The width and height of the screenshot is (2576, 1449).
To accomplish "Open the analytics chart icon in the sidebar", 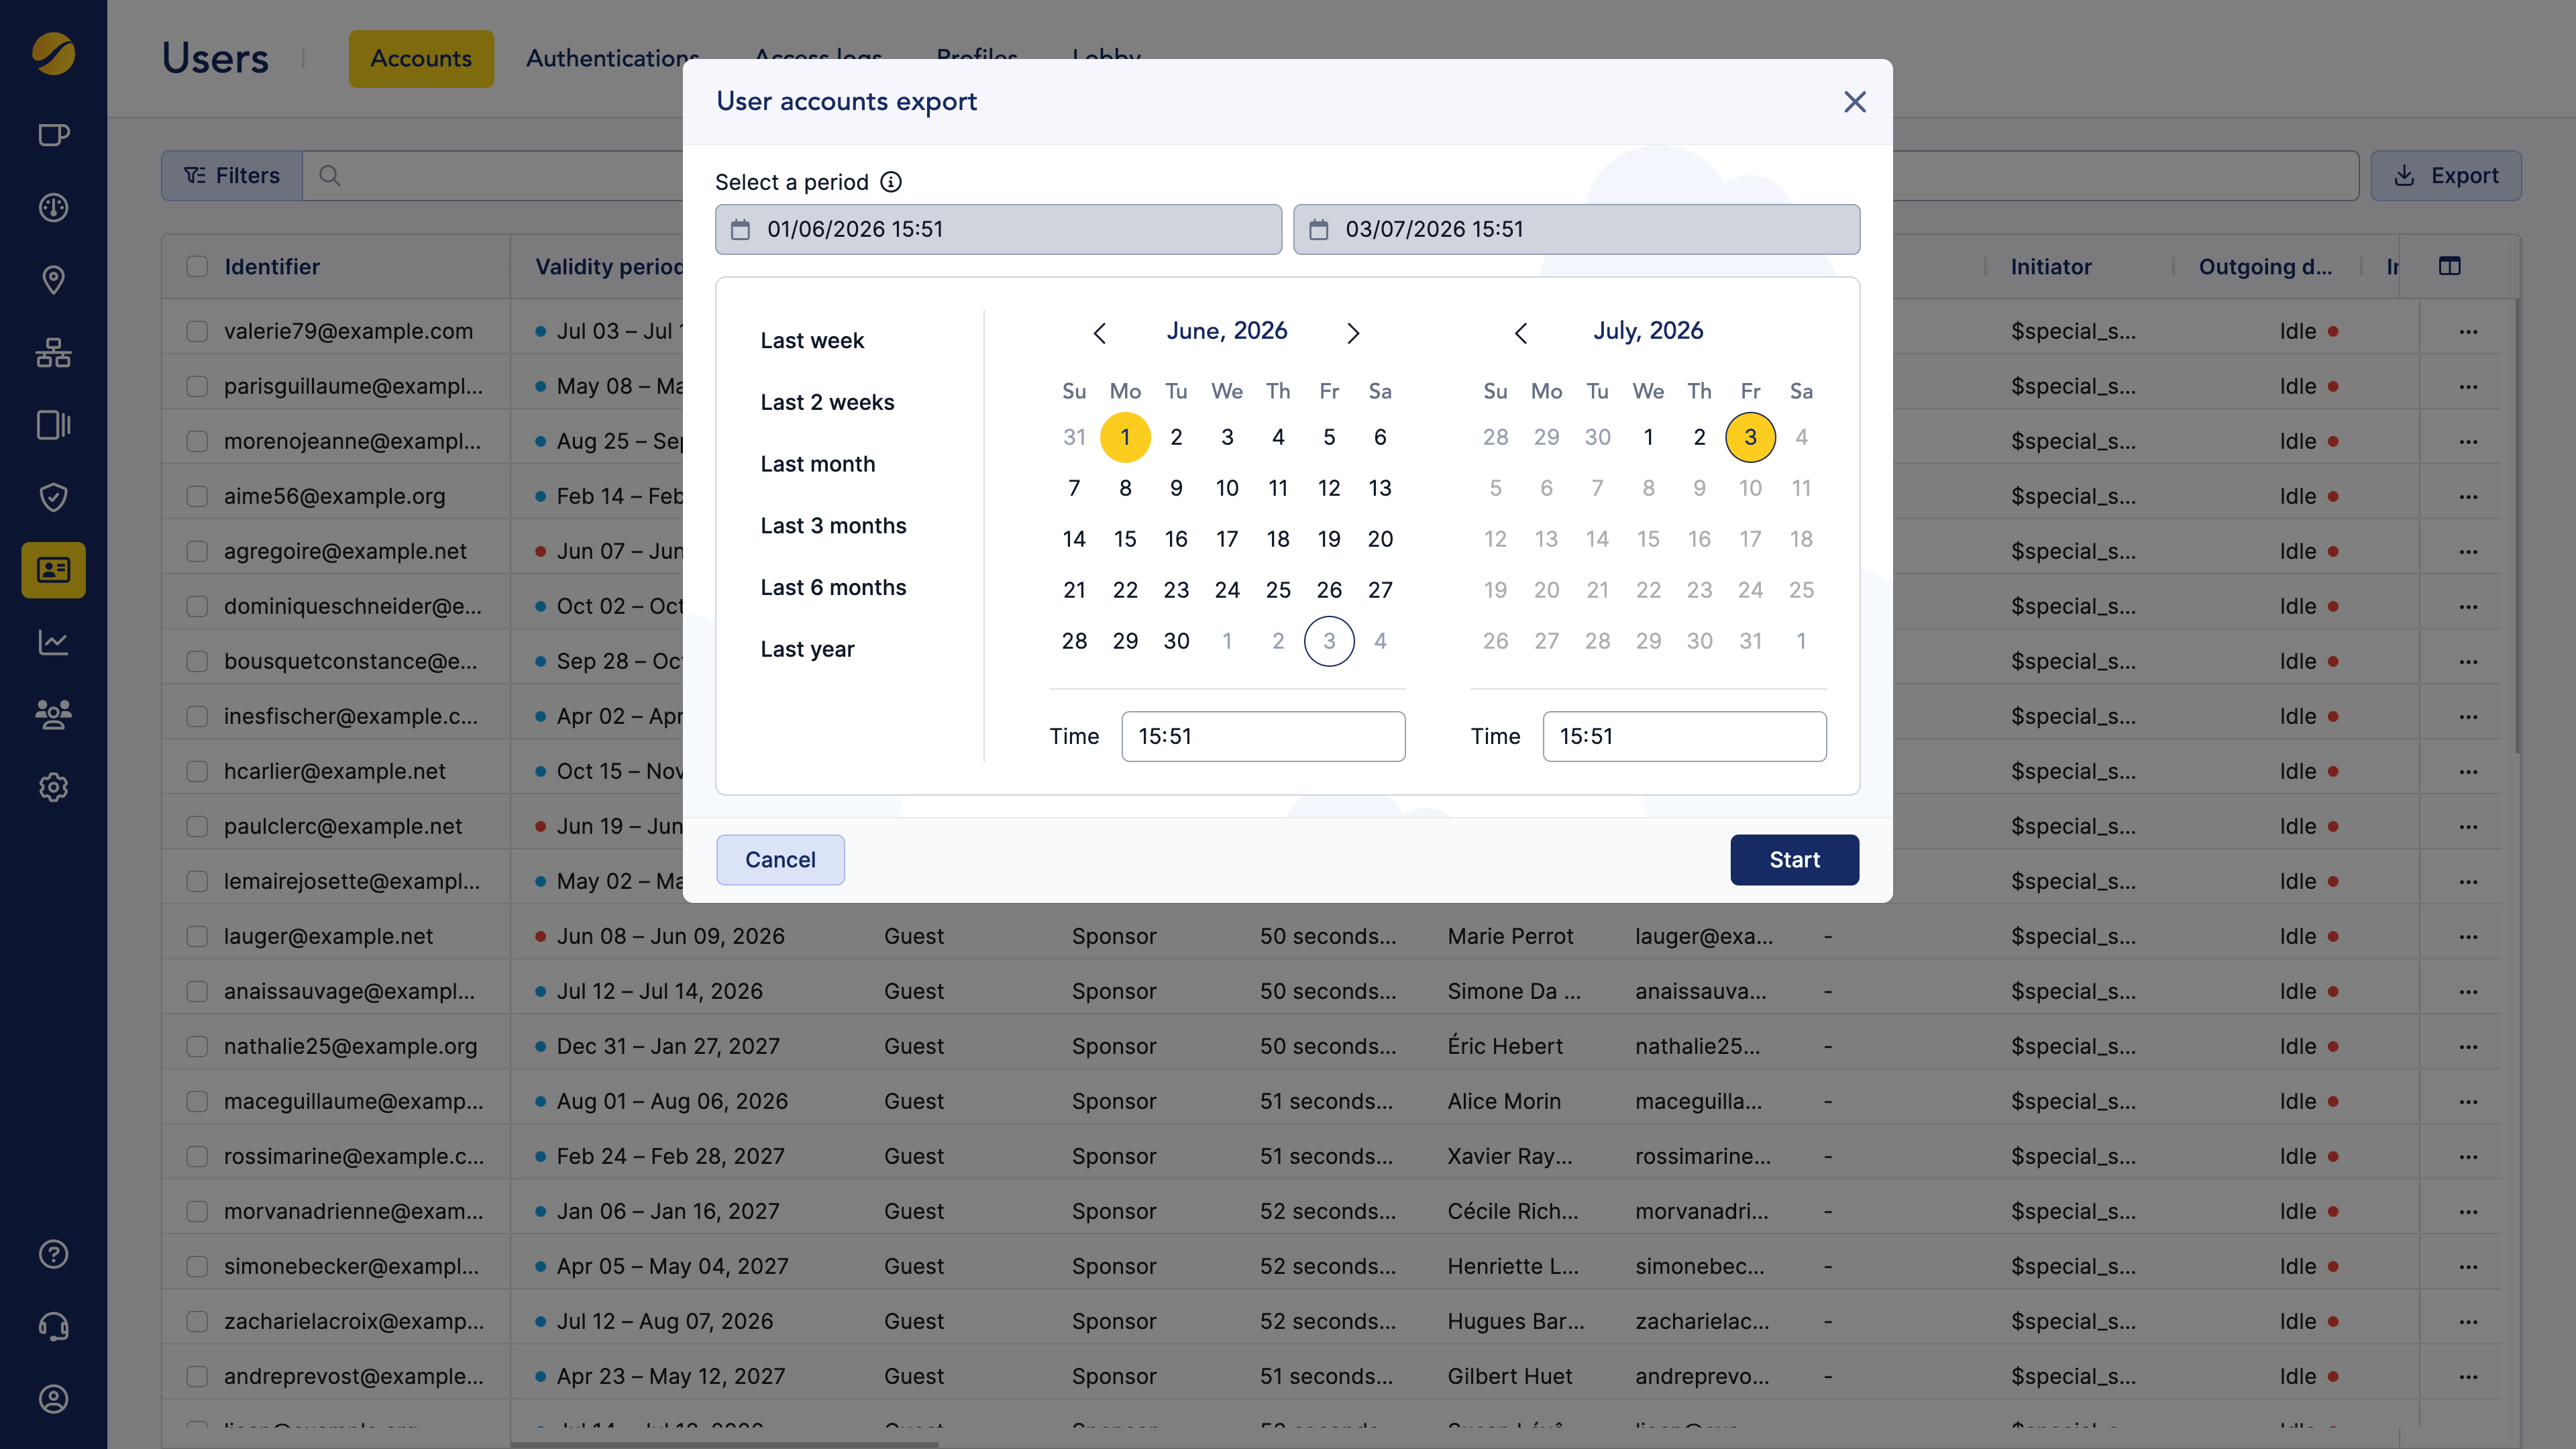I will 53,642.
